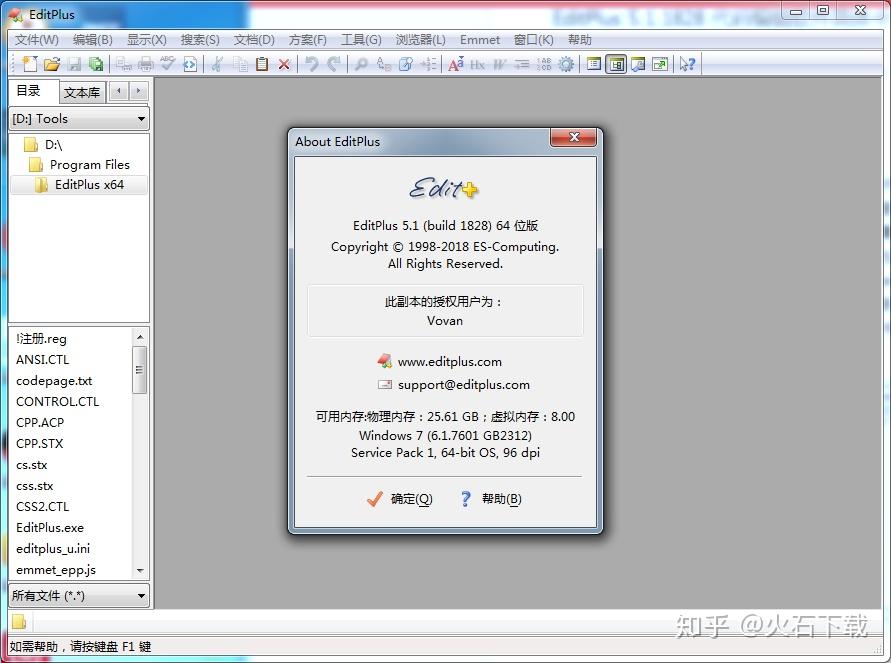This screenshot has width=891, height=663.
Task: Click the Undo arrow icon
Action: pos(311,64)
